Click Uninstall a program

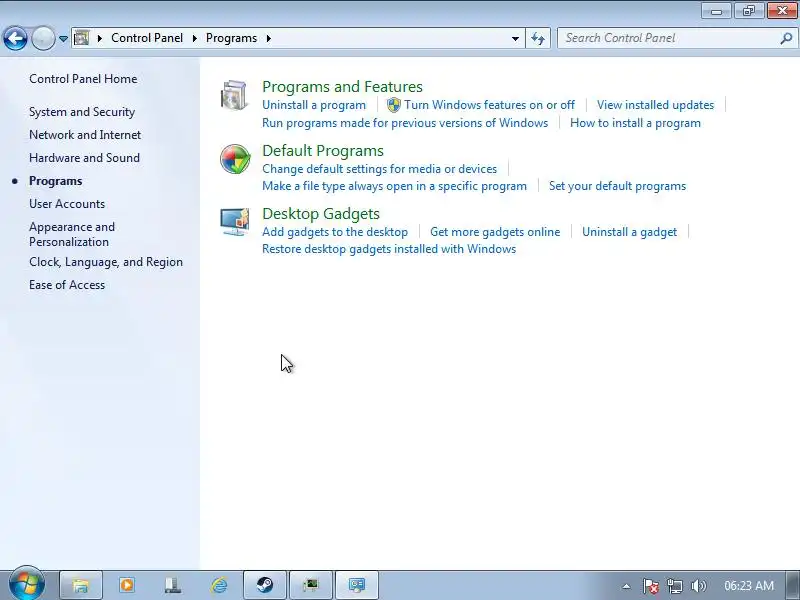click(x=314, y=105)
